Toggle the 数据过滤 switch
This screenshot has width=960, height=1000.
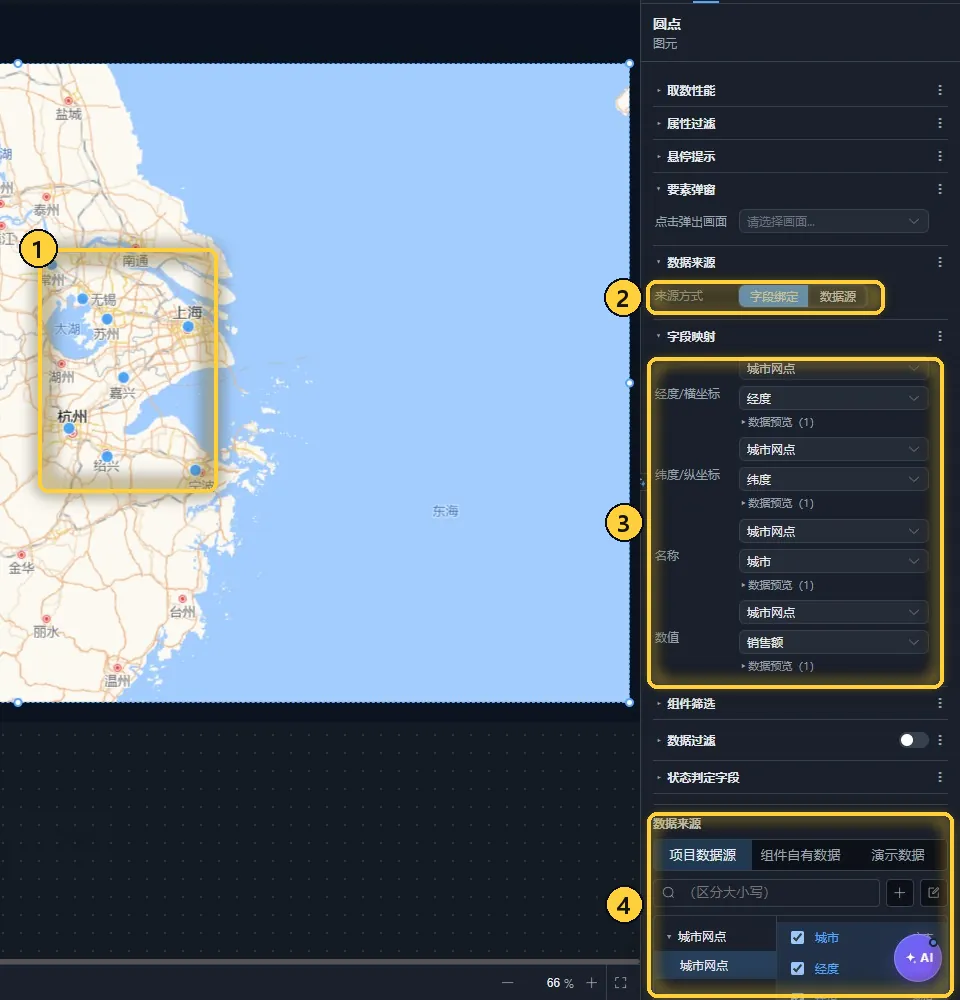pyautogui.click(x=913, y=740)
